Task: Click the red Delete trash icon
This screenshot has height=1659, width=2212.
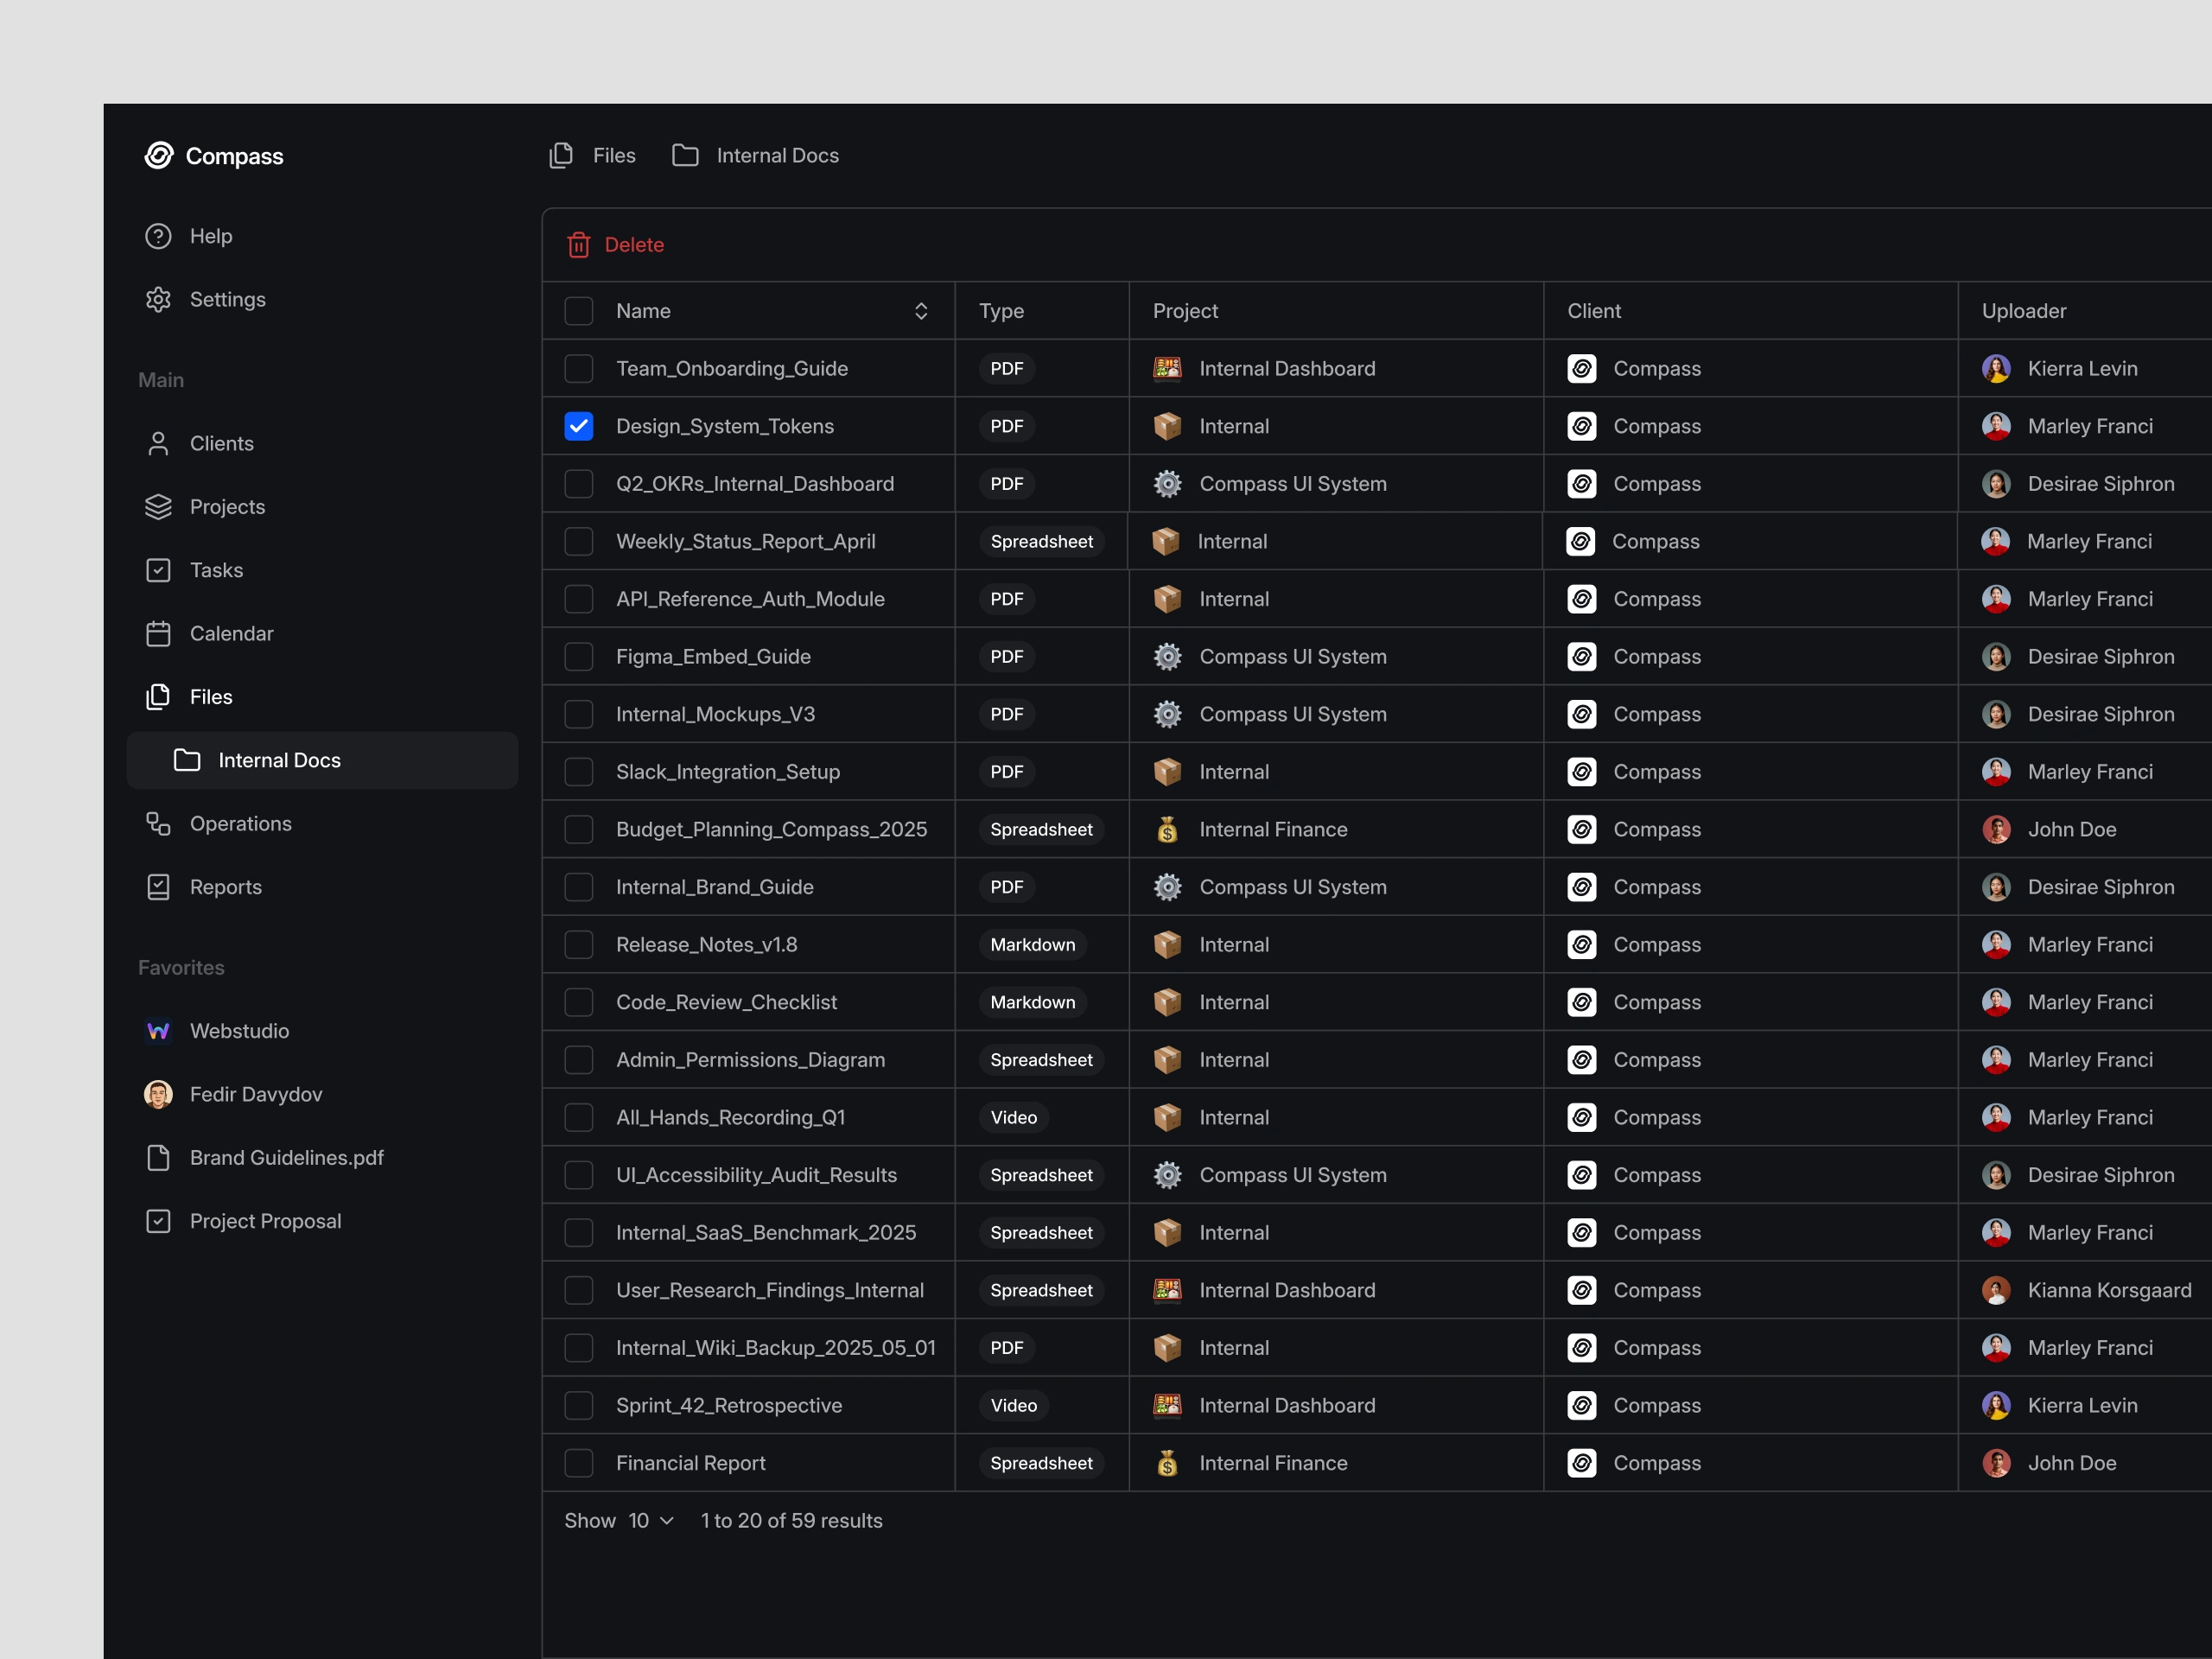Action: 578,245
